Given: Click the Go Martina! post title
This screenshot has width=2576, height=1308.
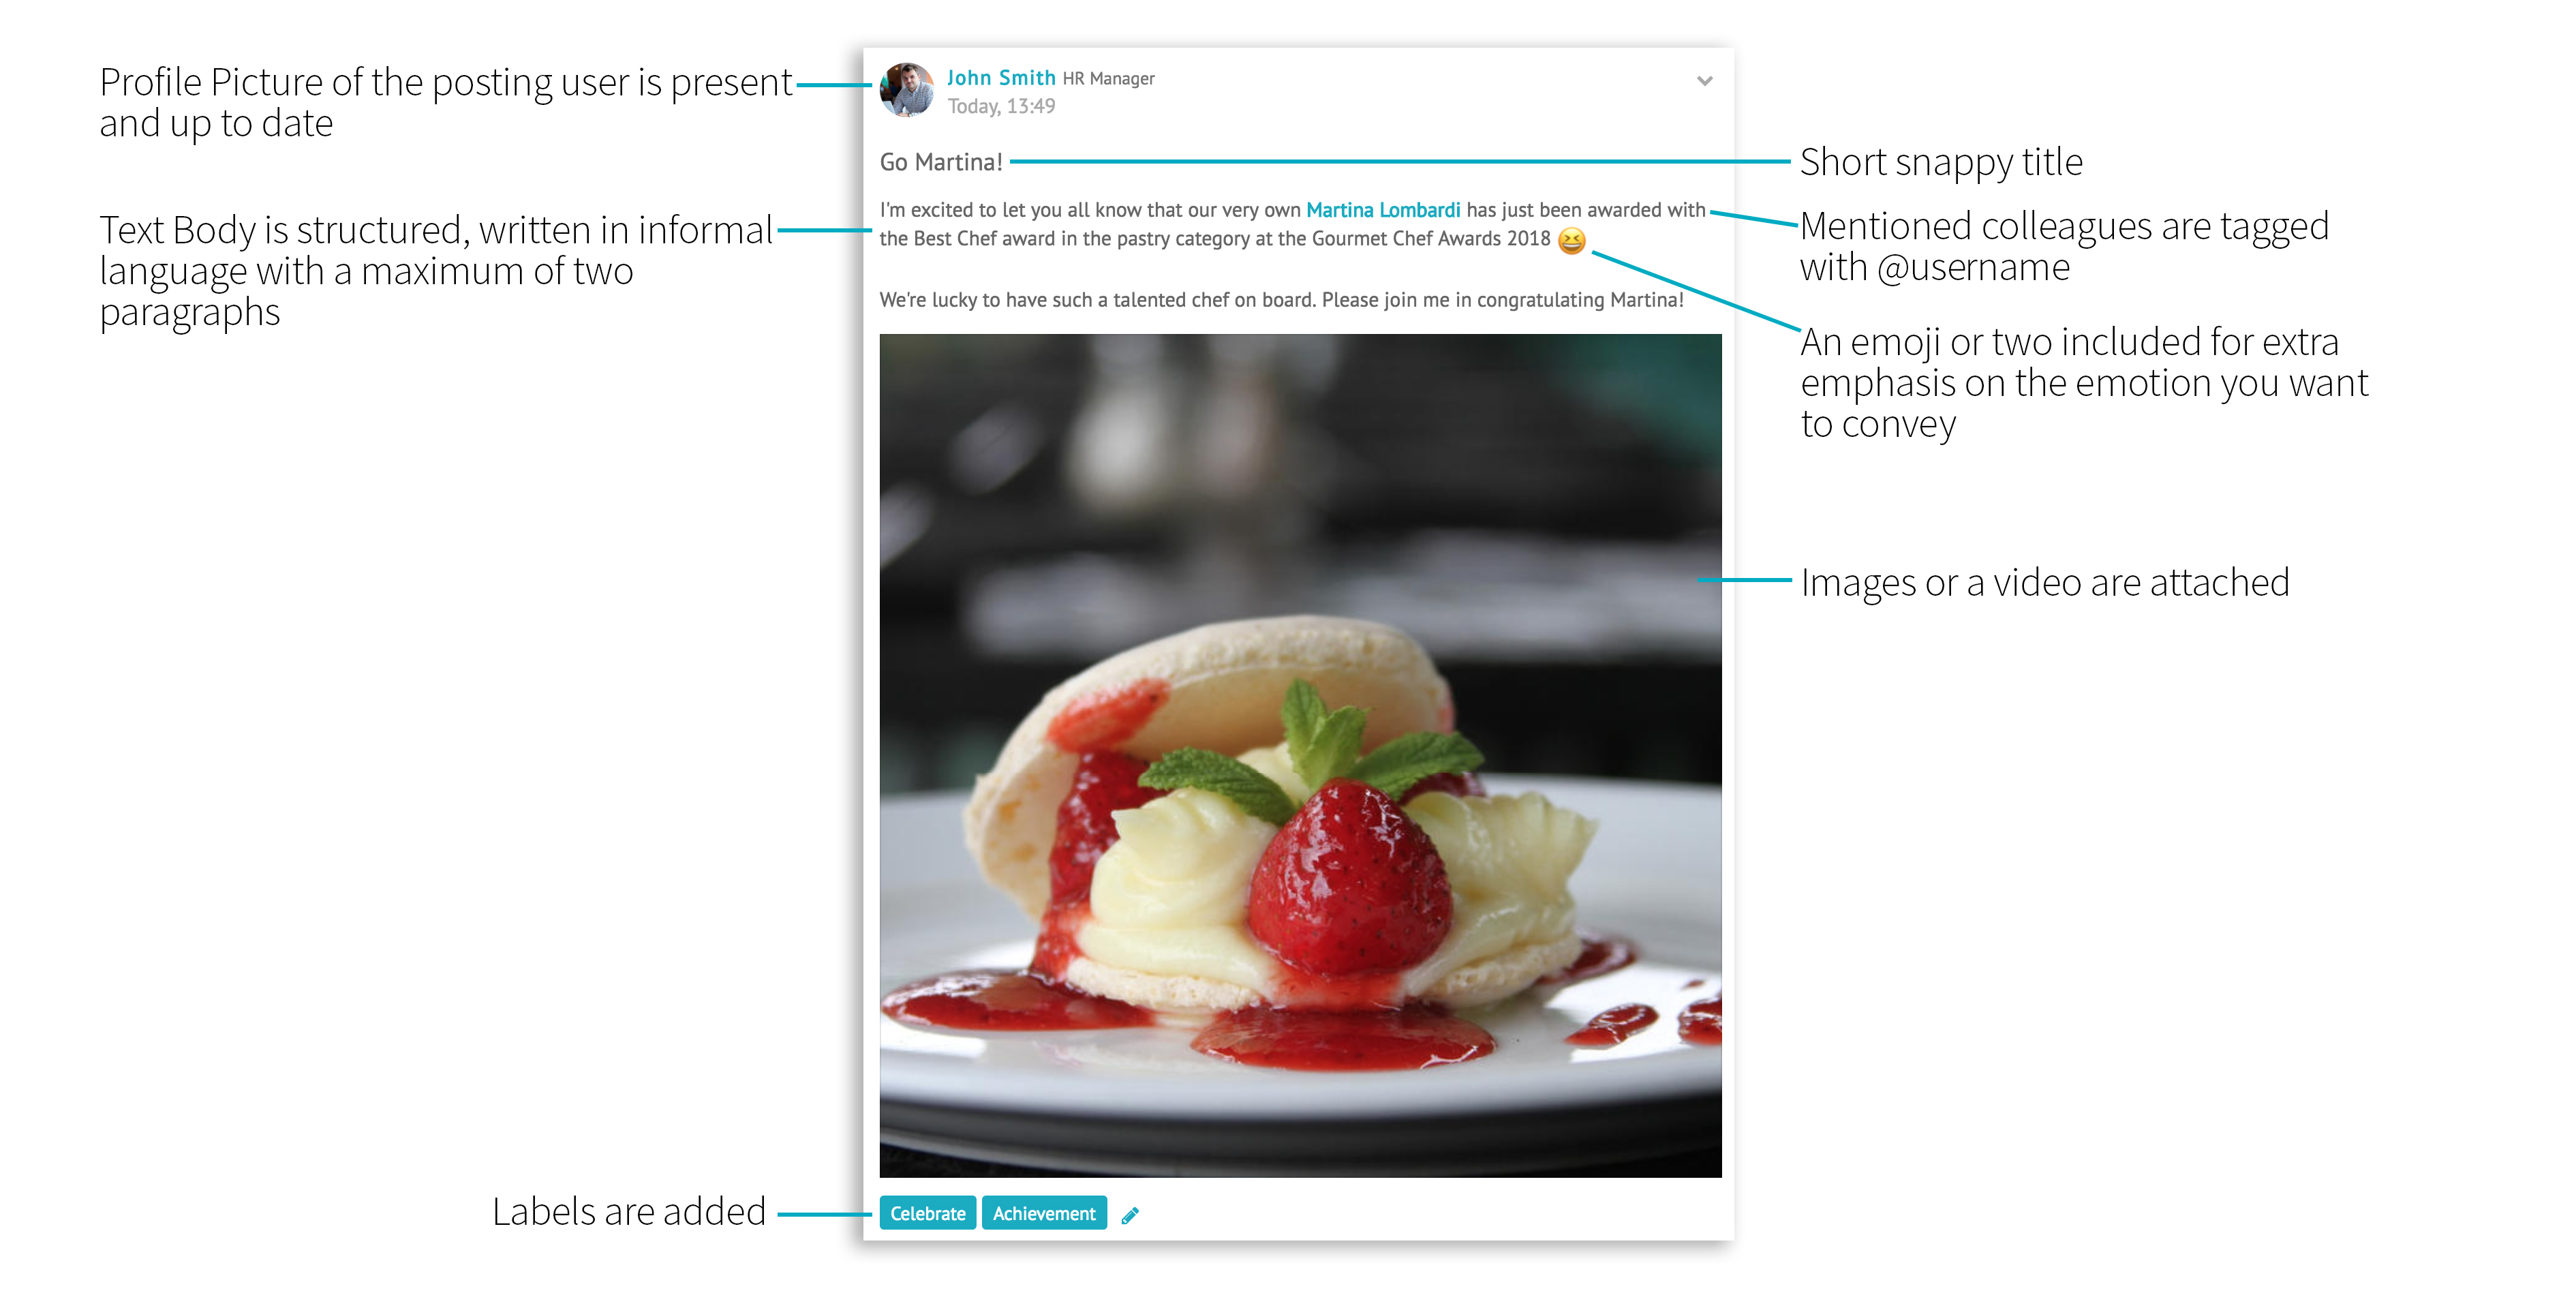Looking at the screenshot, I should [941, 162].
